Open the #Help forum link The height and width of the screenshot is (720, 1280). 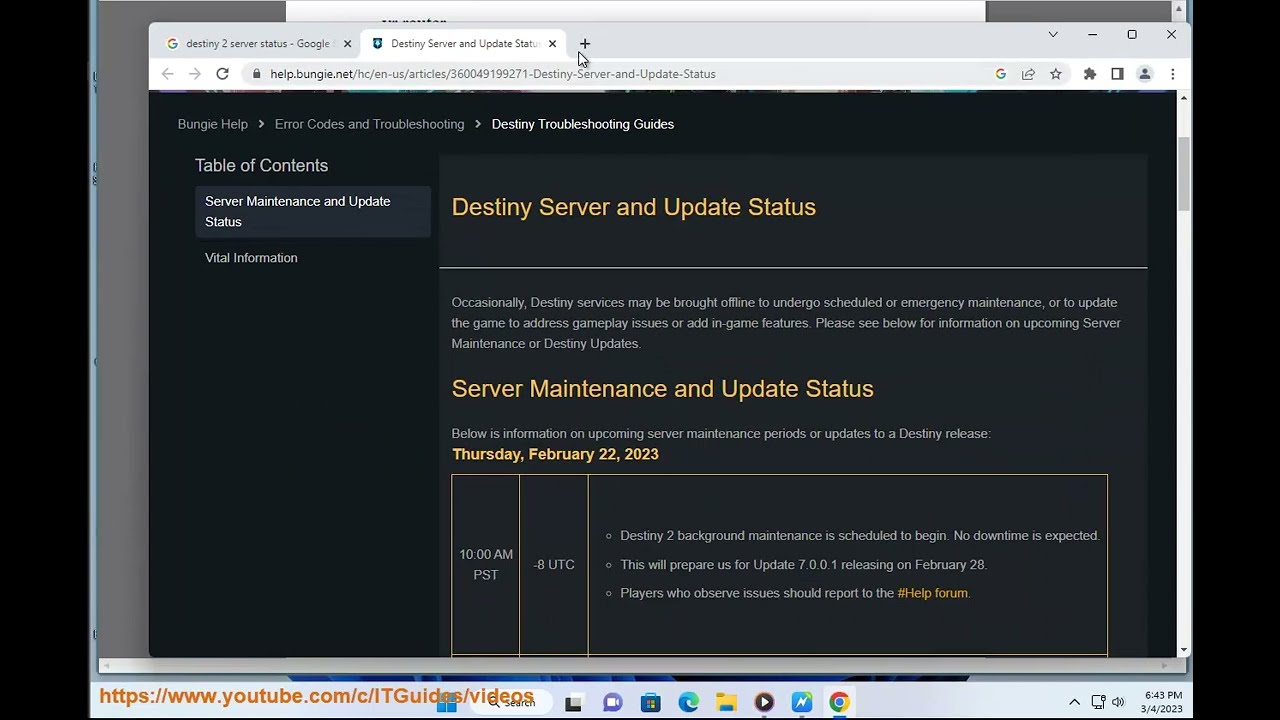point(933,593)
